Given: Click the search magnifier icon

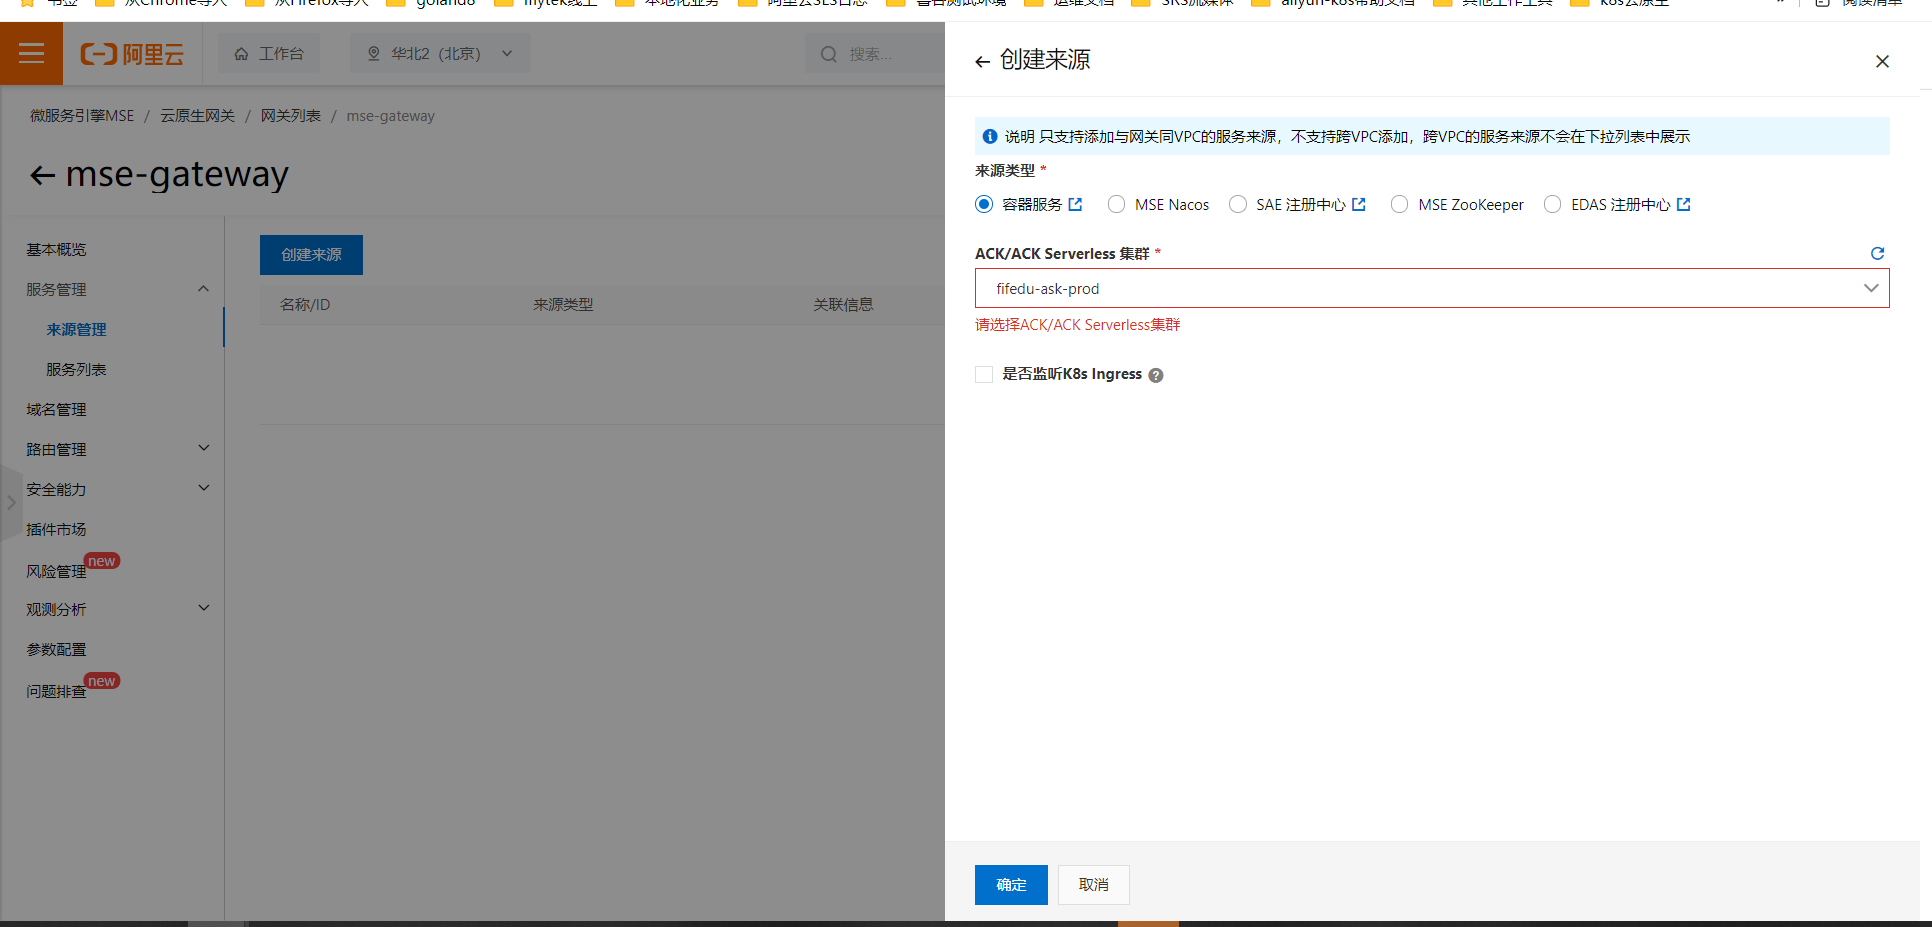Looking at the screenshot, I should (x=828, y=54).
